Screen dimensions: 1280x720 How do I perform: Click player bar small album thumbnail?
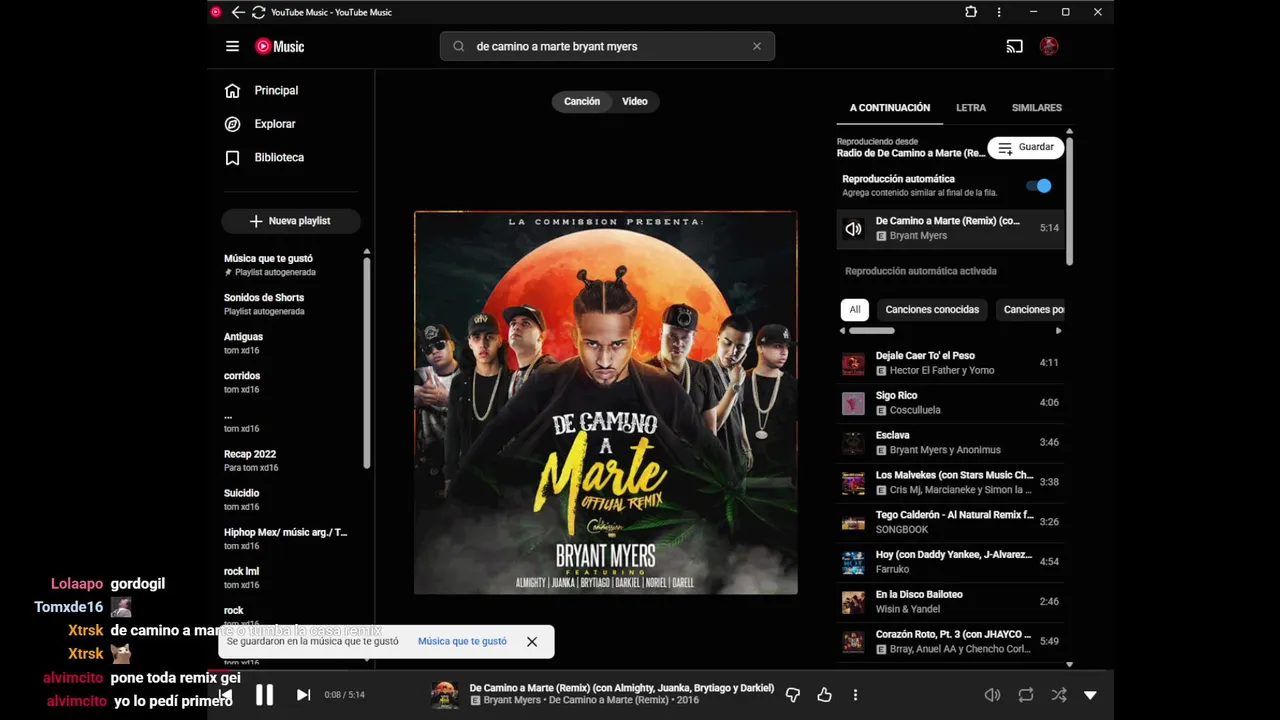pos(445,695)
